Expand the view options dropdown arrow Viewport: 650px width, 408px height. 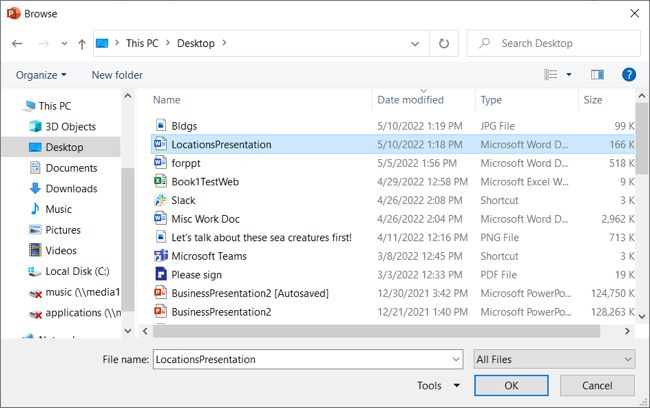pyautogui.click(x=570, y=75)
